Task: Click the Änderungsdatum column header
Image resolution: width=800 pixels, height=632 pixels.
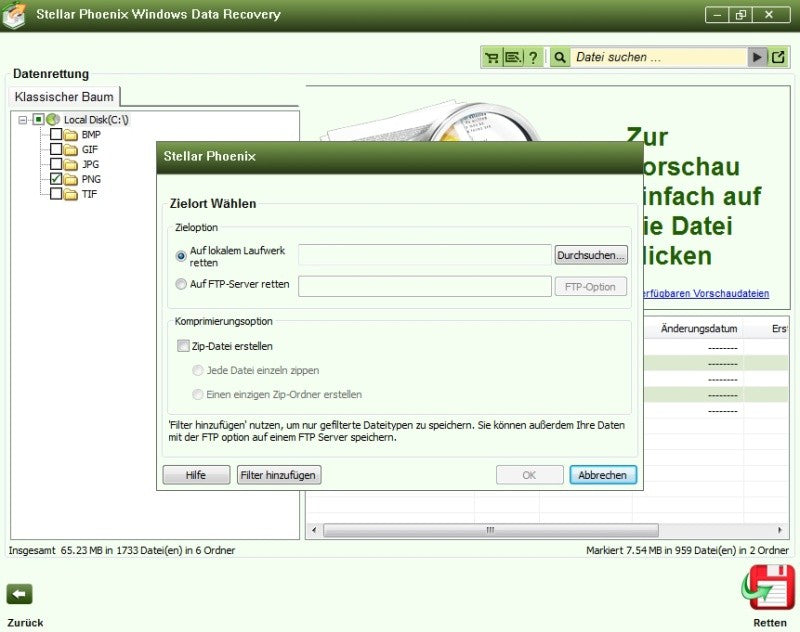Action: (x=698, y=328)
